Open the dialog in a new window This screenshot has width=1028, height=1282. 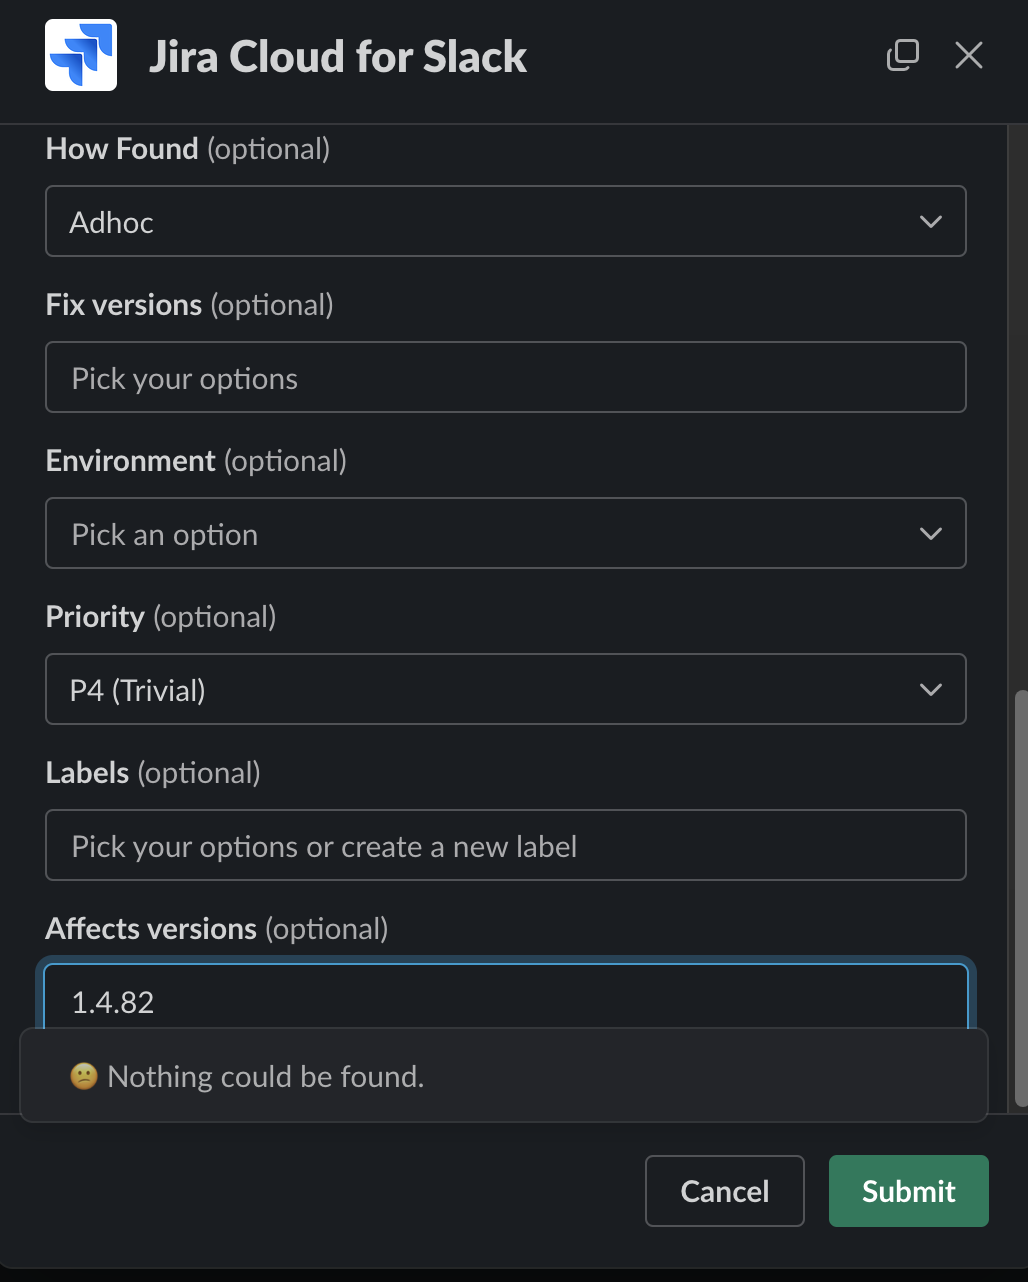[x=903, y=55]
